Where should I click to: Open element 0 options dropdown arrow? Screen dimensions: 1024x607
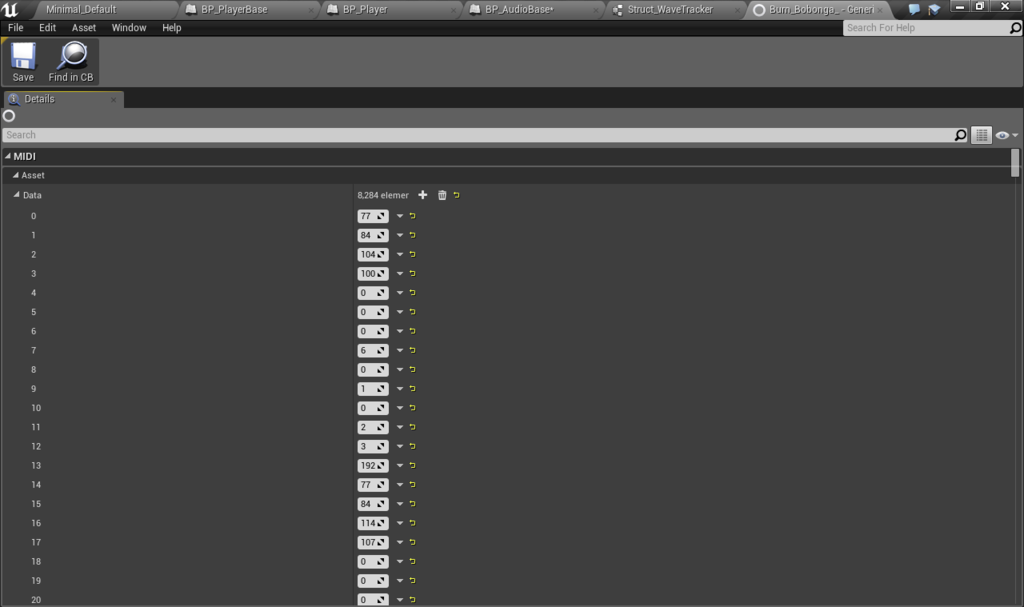[x=400, y=216]
